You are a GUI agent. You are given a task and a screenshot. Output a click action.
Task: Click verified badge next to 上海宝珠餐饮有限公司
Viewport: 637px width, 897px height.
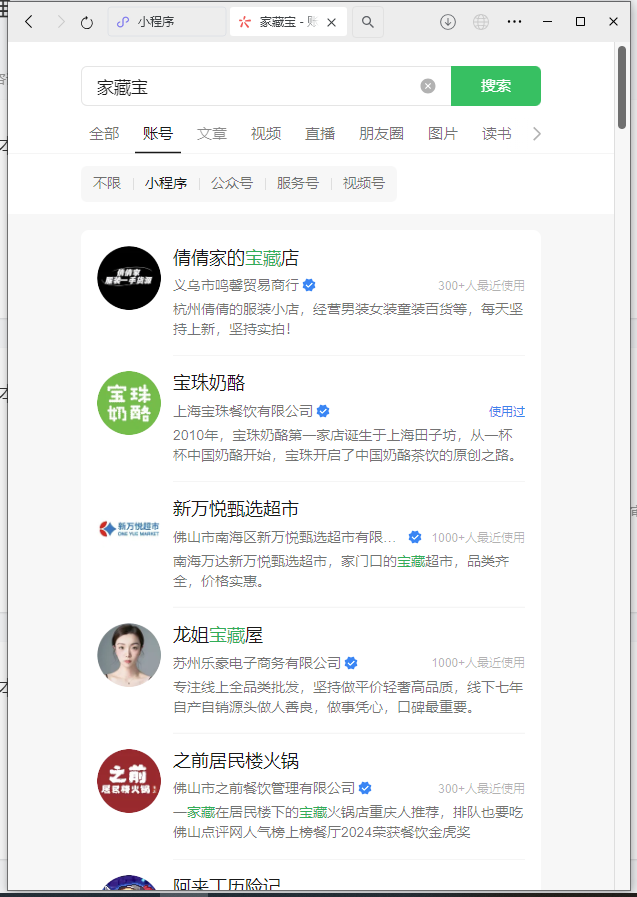tap(323, 411)
